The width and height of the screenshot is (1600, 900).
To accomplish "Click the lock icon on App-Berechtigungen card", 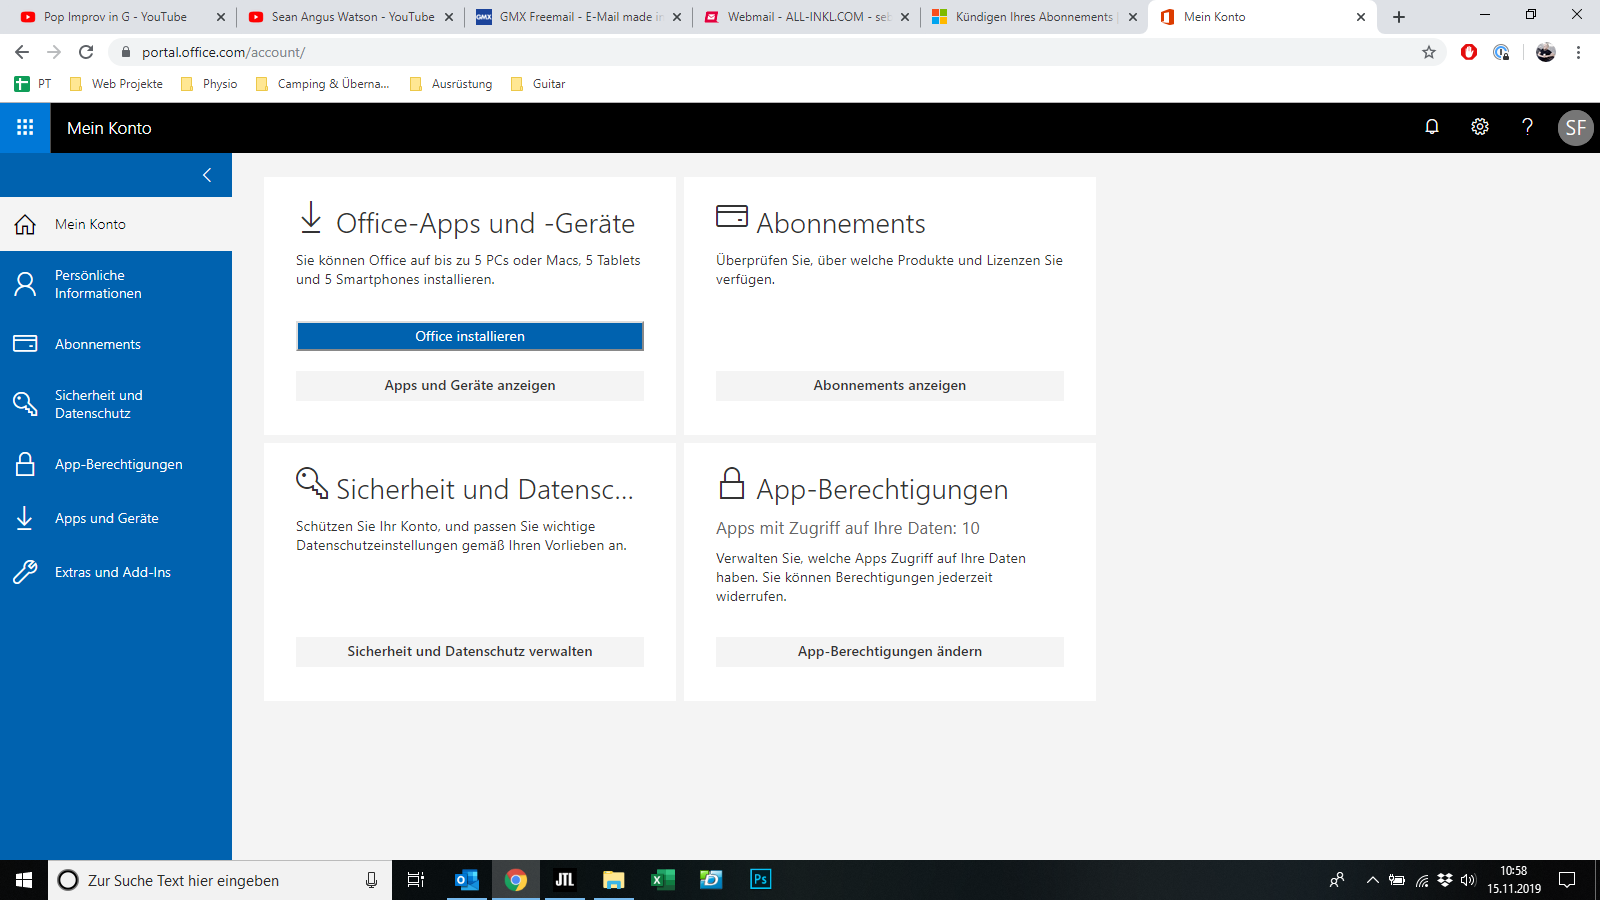I will point(732,483).
